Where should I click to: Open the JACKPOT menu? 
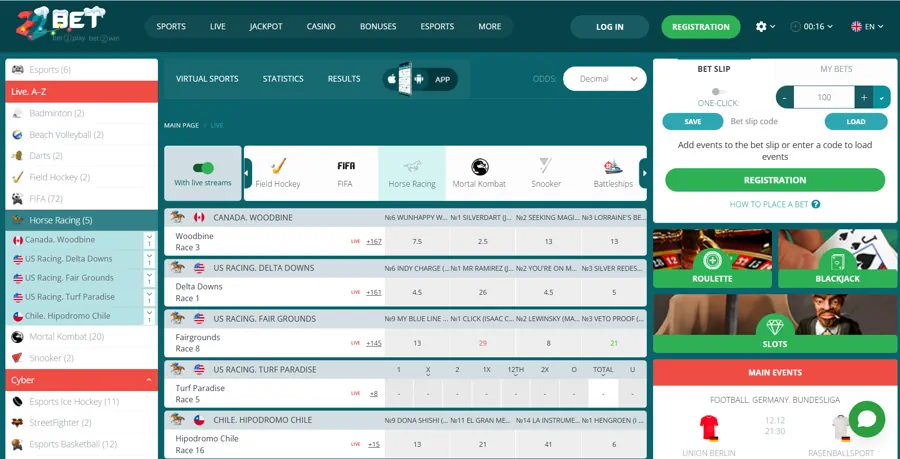pos(266,26)
